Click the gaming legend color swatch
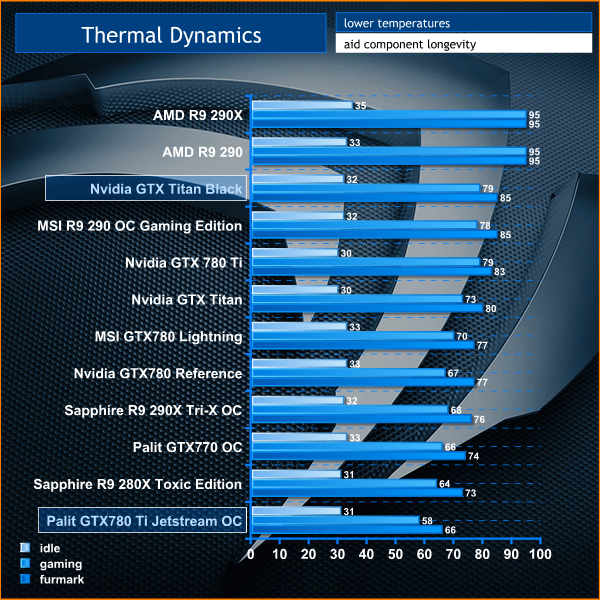 [25, 563]
